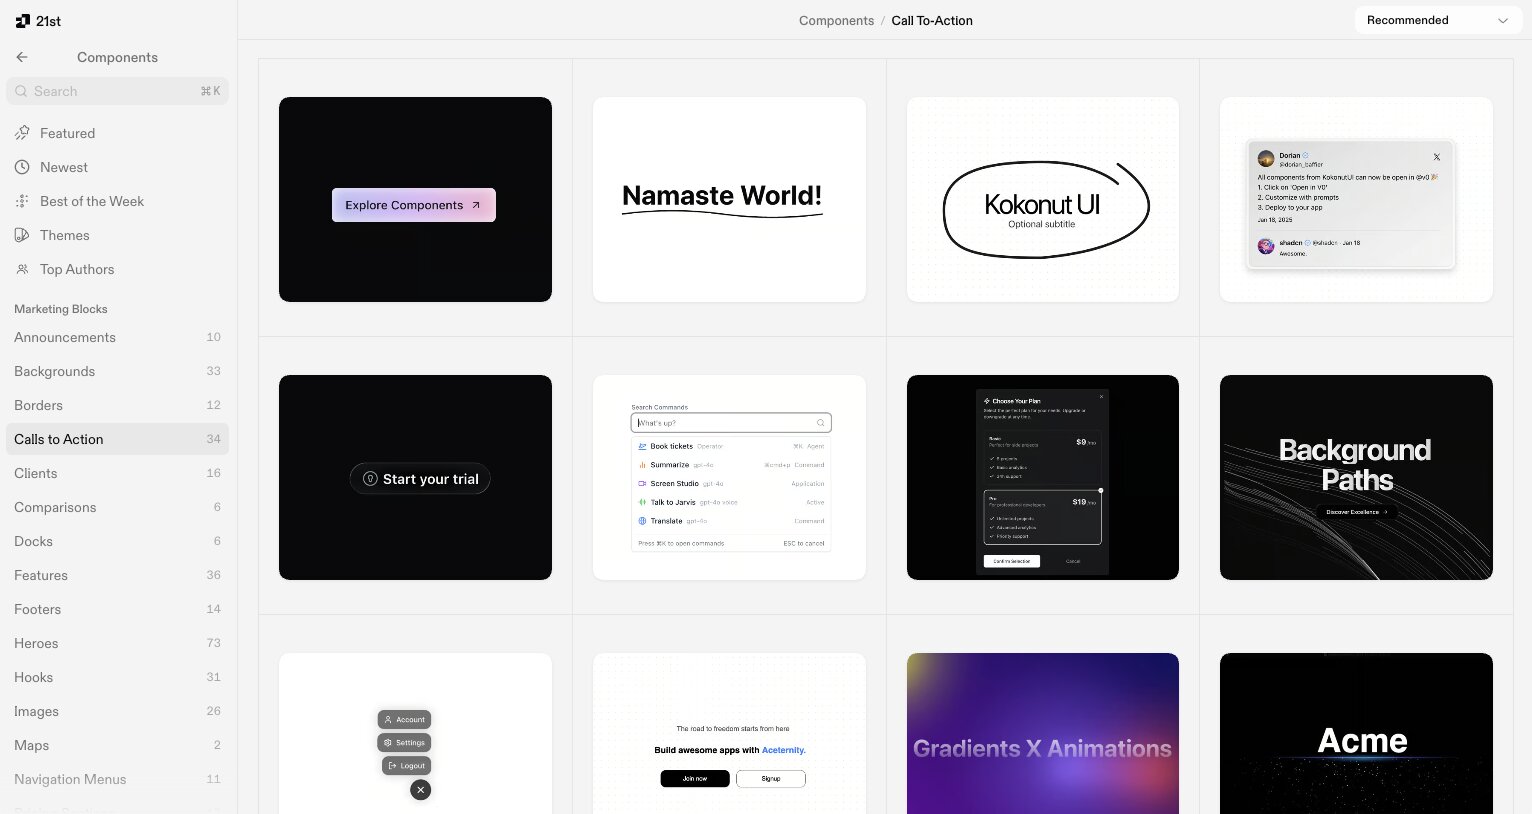Click the Start your trial button
This screenshot has width=1532, height=814.
coord(419,478)
